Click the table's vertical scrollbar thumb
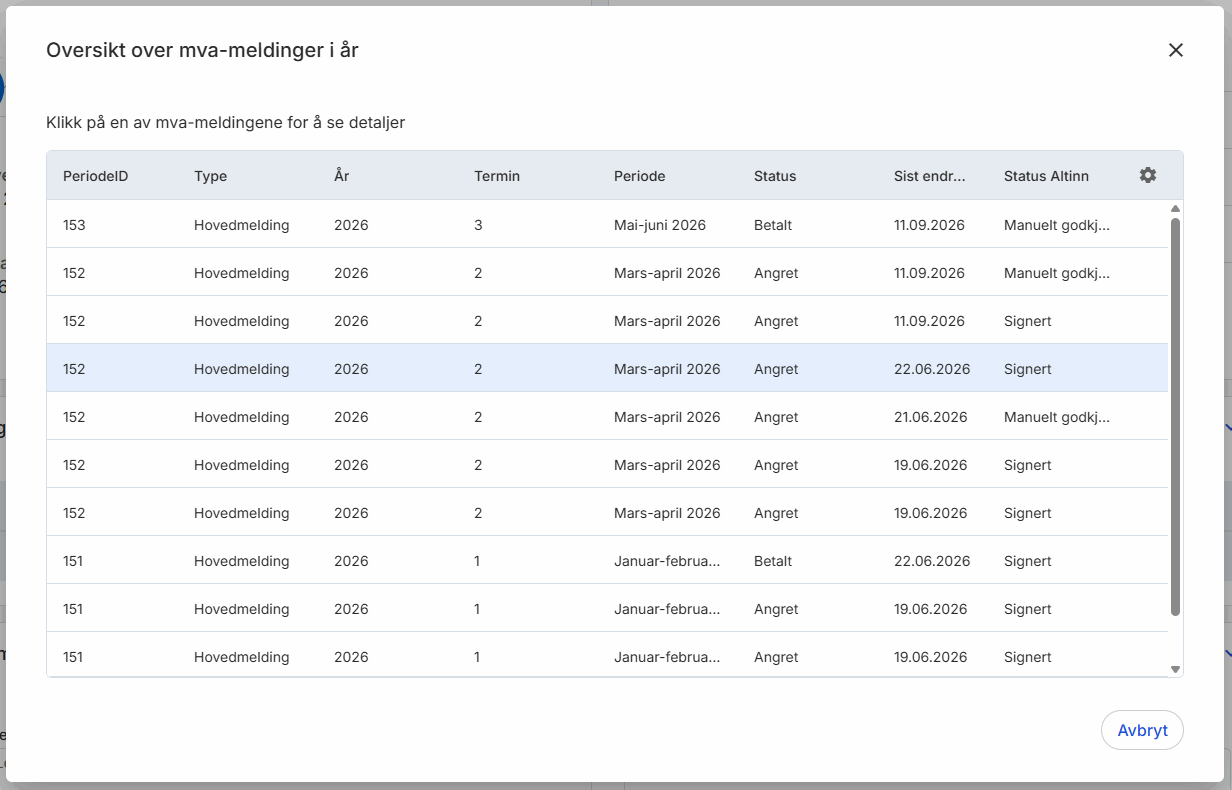 click(x=1176, y=416)
